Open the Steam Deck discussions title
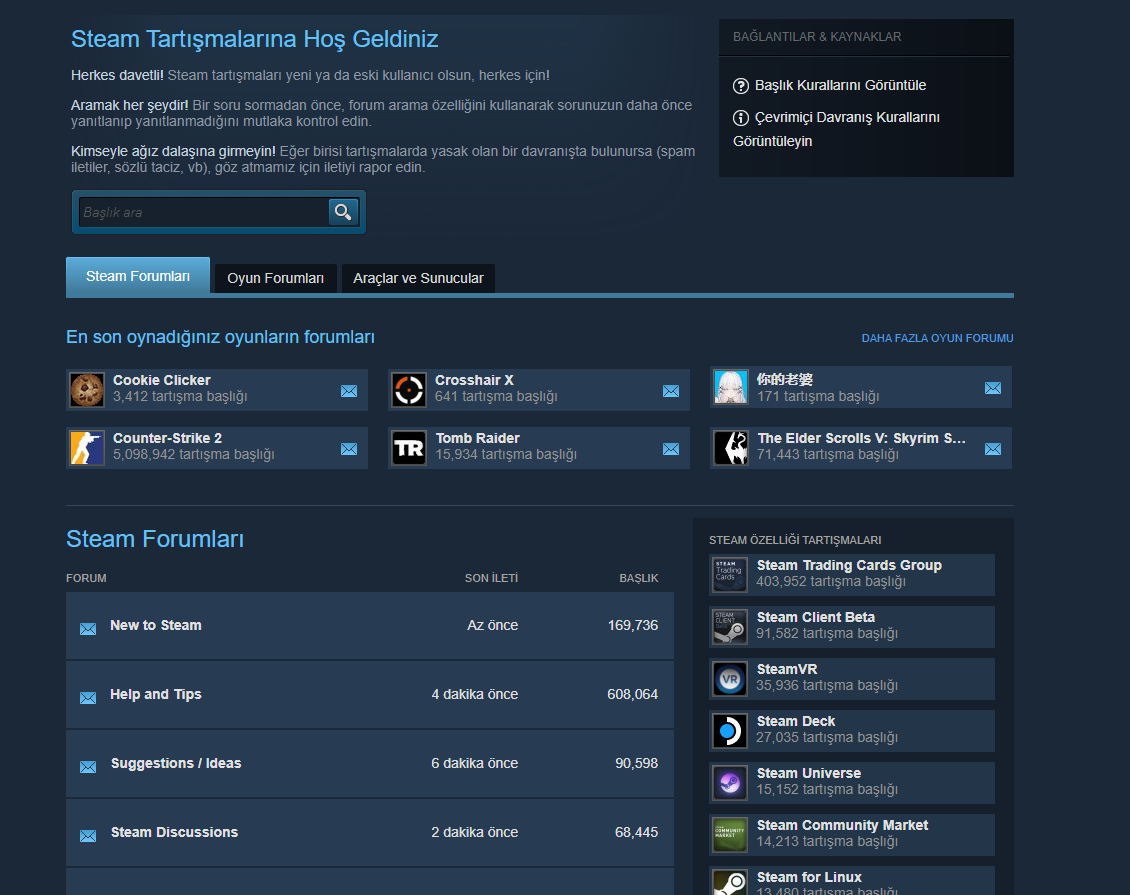The image size is (1130, 895). [796, 721]
